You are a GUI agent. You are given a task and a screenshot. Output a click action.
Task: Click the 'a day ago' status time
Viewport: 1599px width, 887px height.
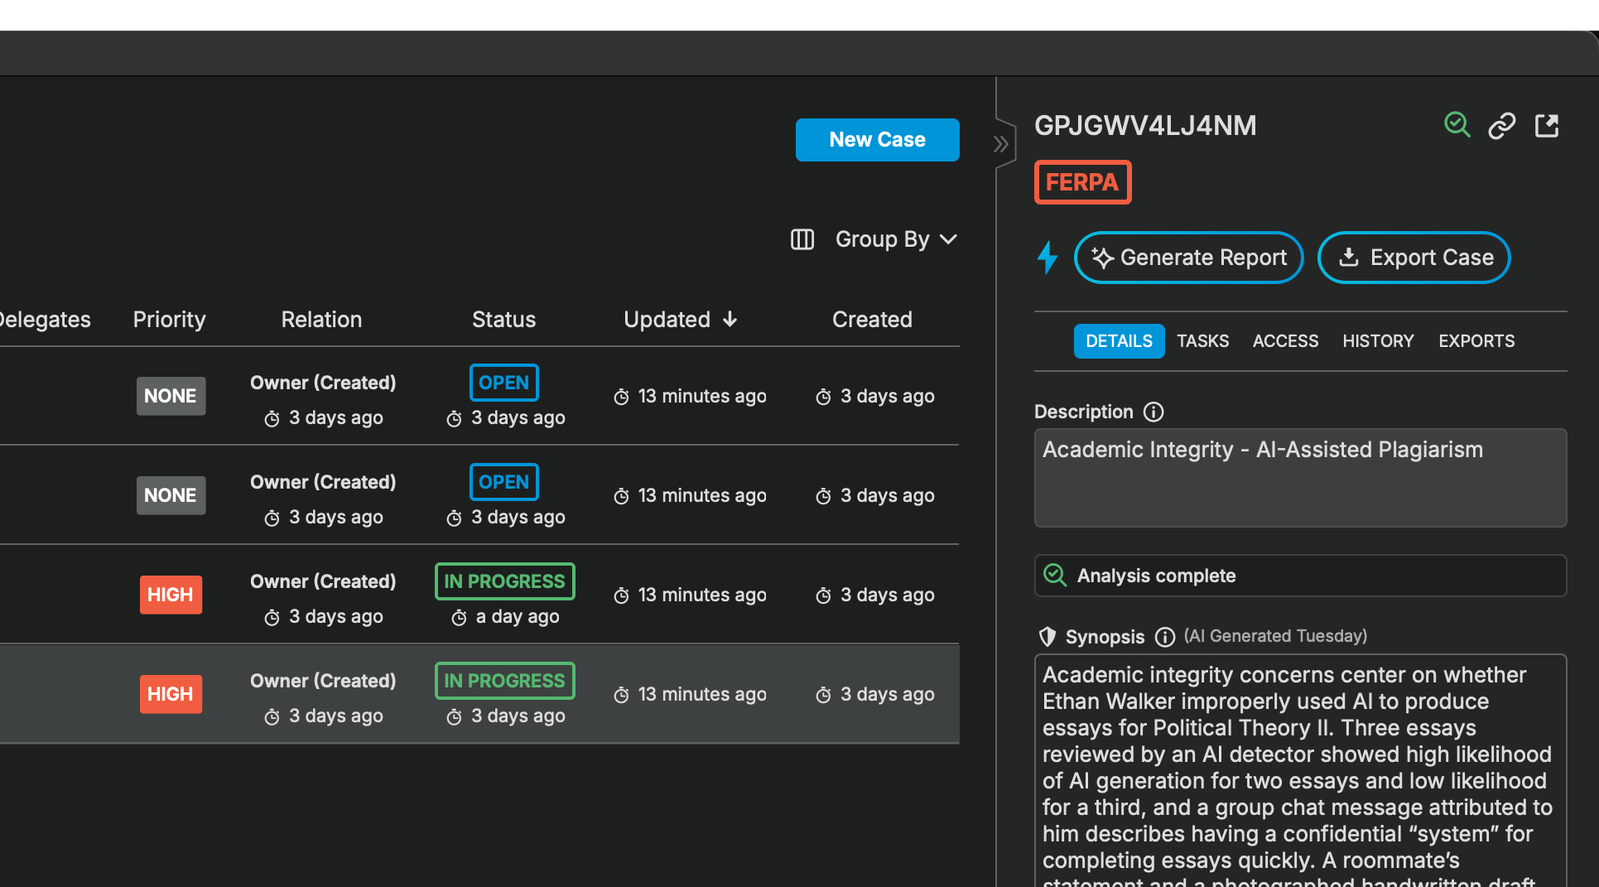[517, 617]
